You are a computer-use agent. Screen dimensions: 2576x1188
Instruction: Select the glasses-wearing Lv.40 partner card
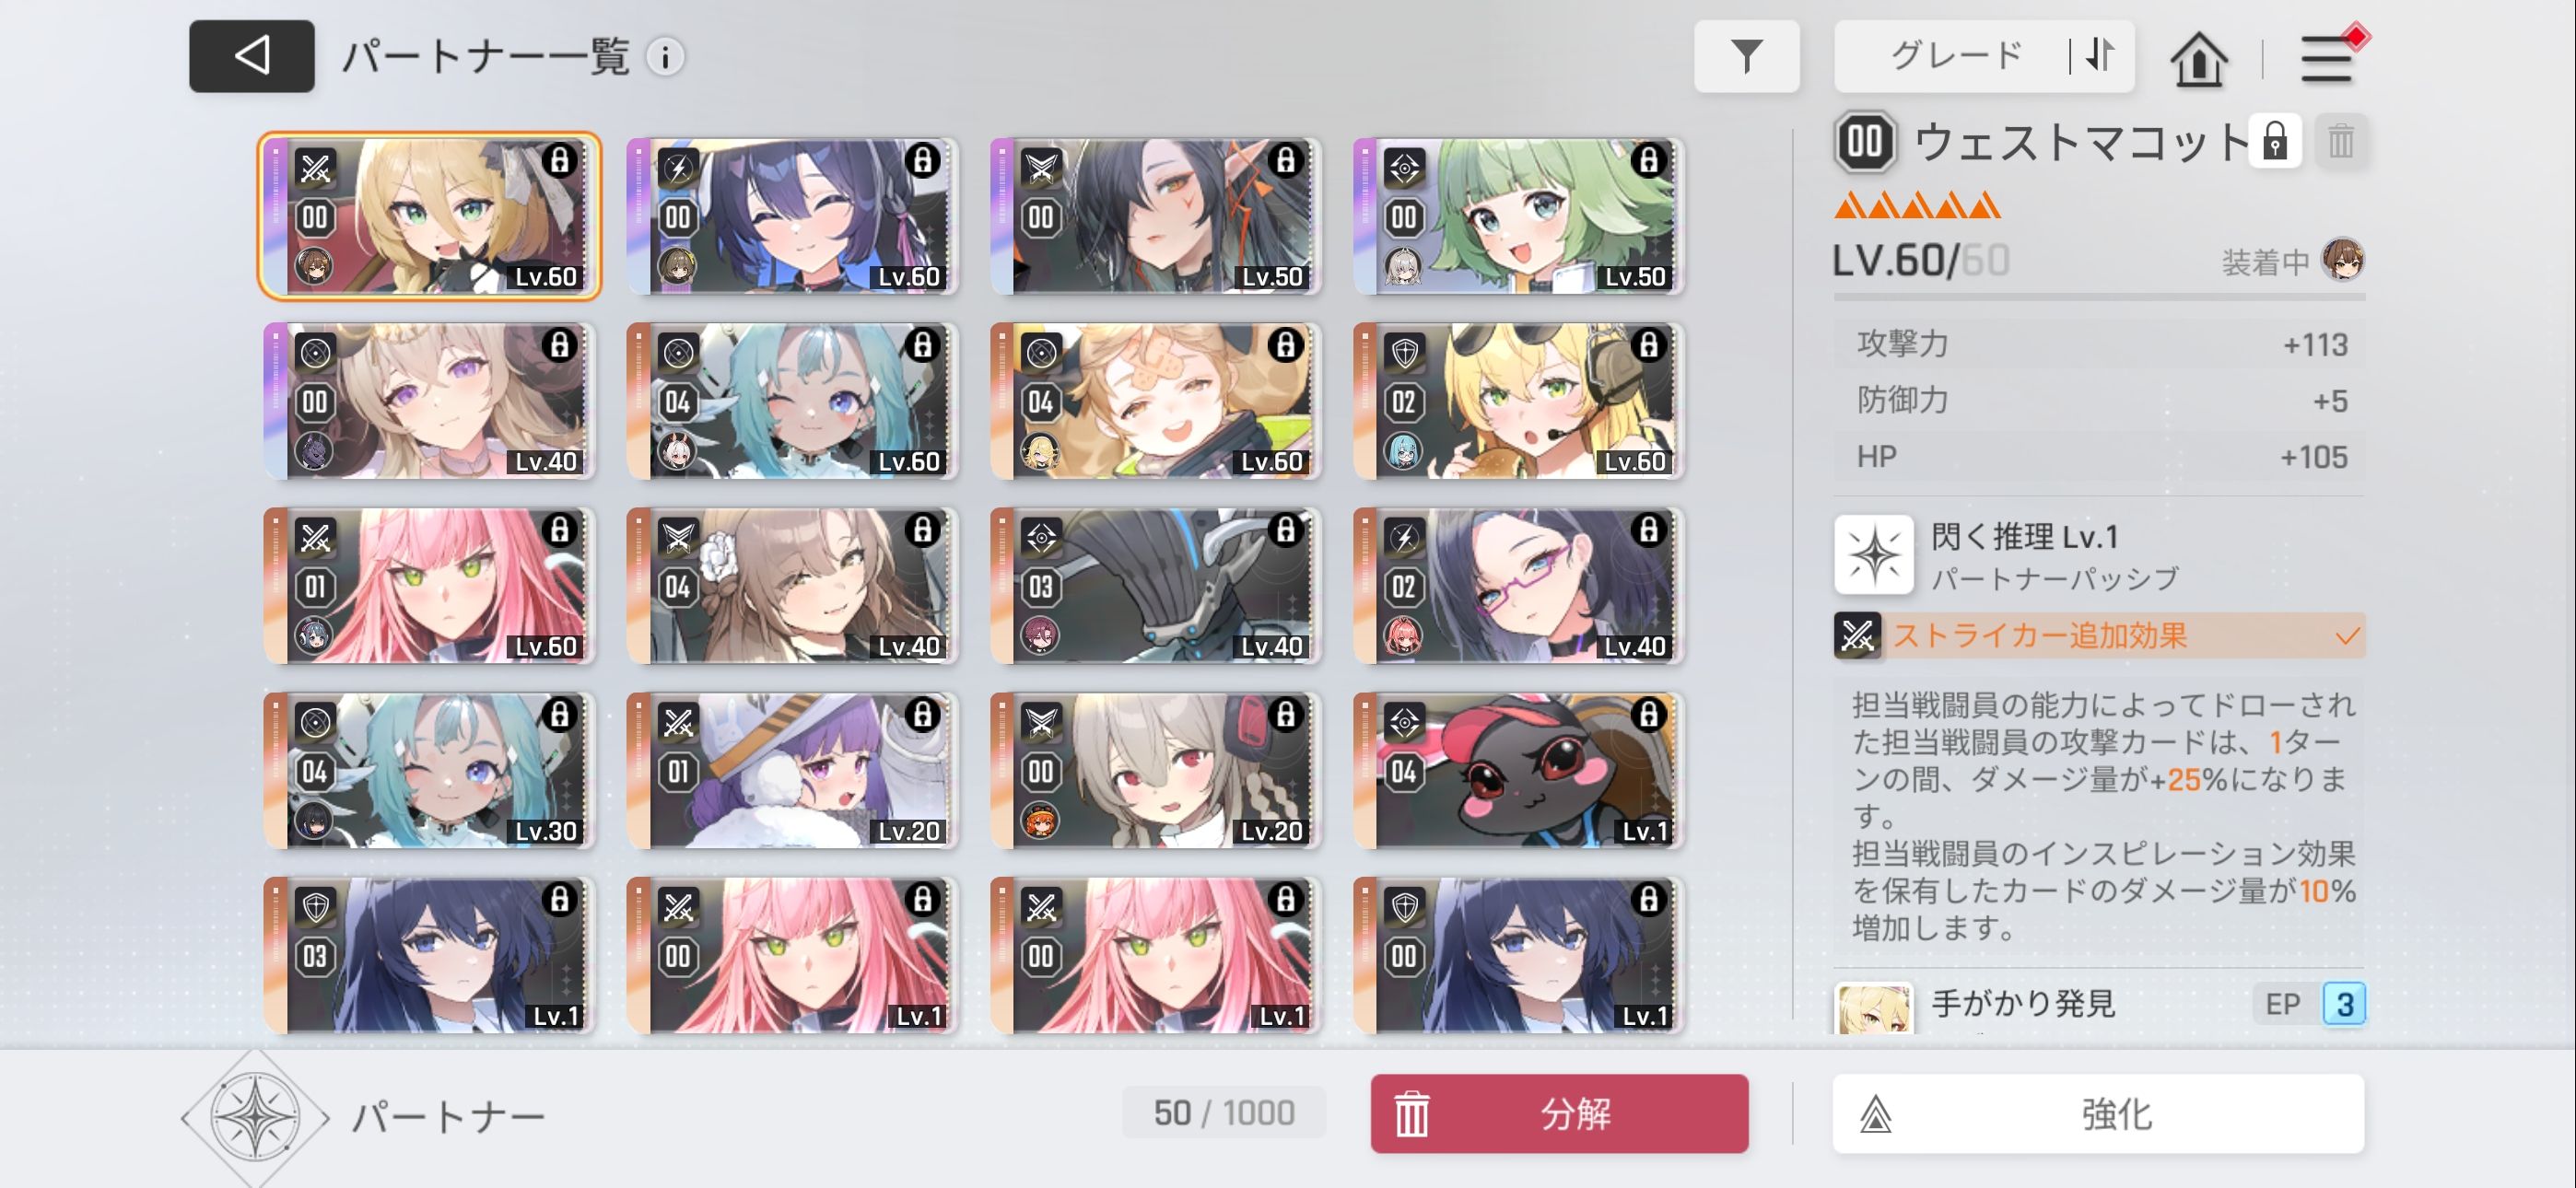tap(1519, 585)
